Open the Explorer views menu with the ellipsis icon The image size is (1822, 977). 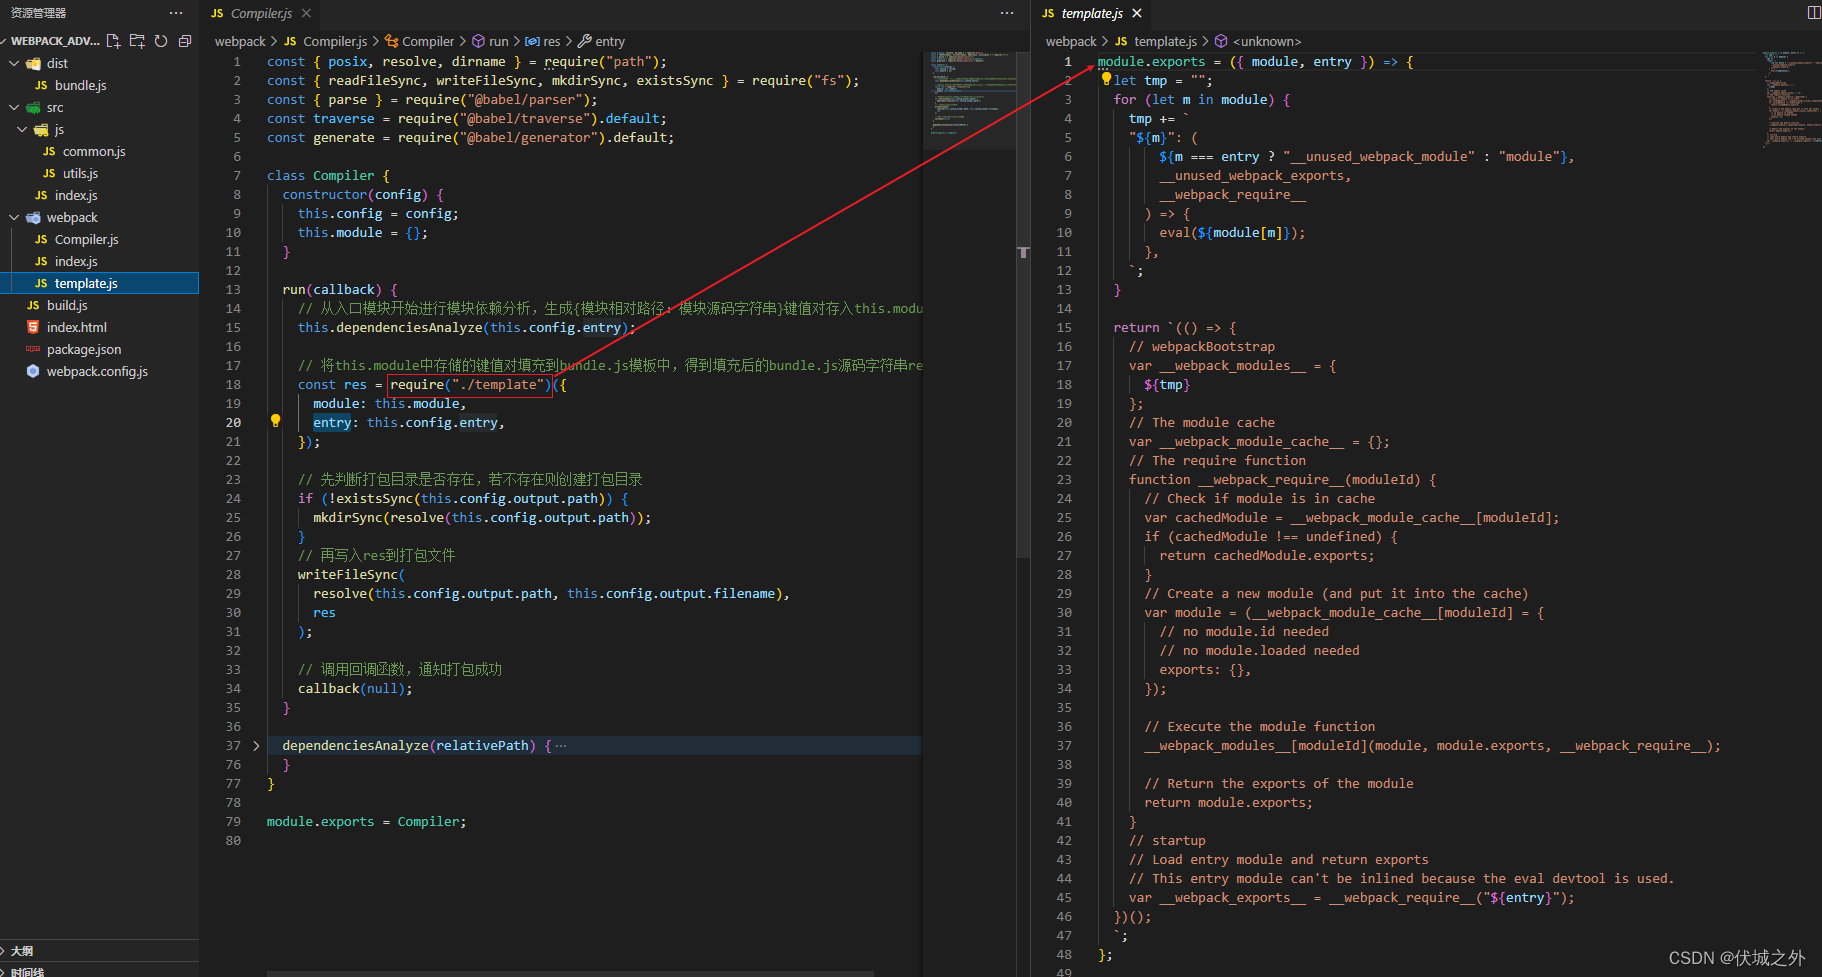pos(177,12)
